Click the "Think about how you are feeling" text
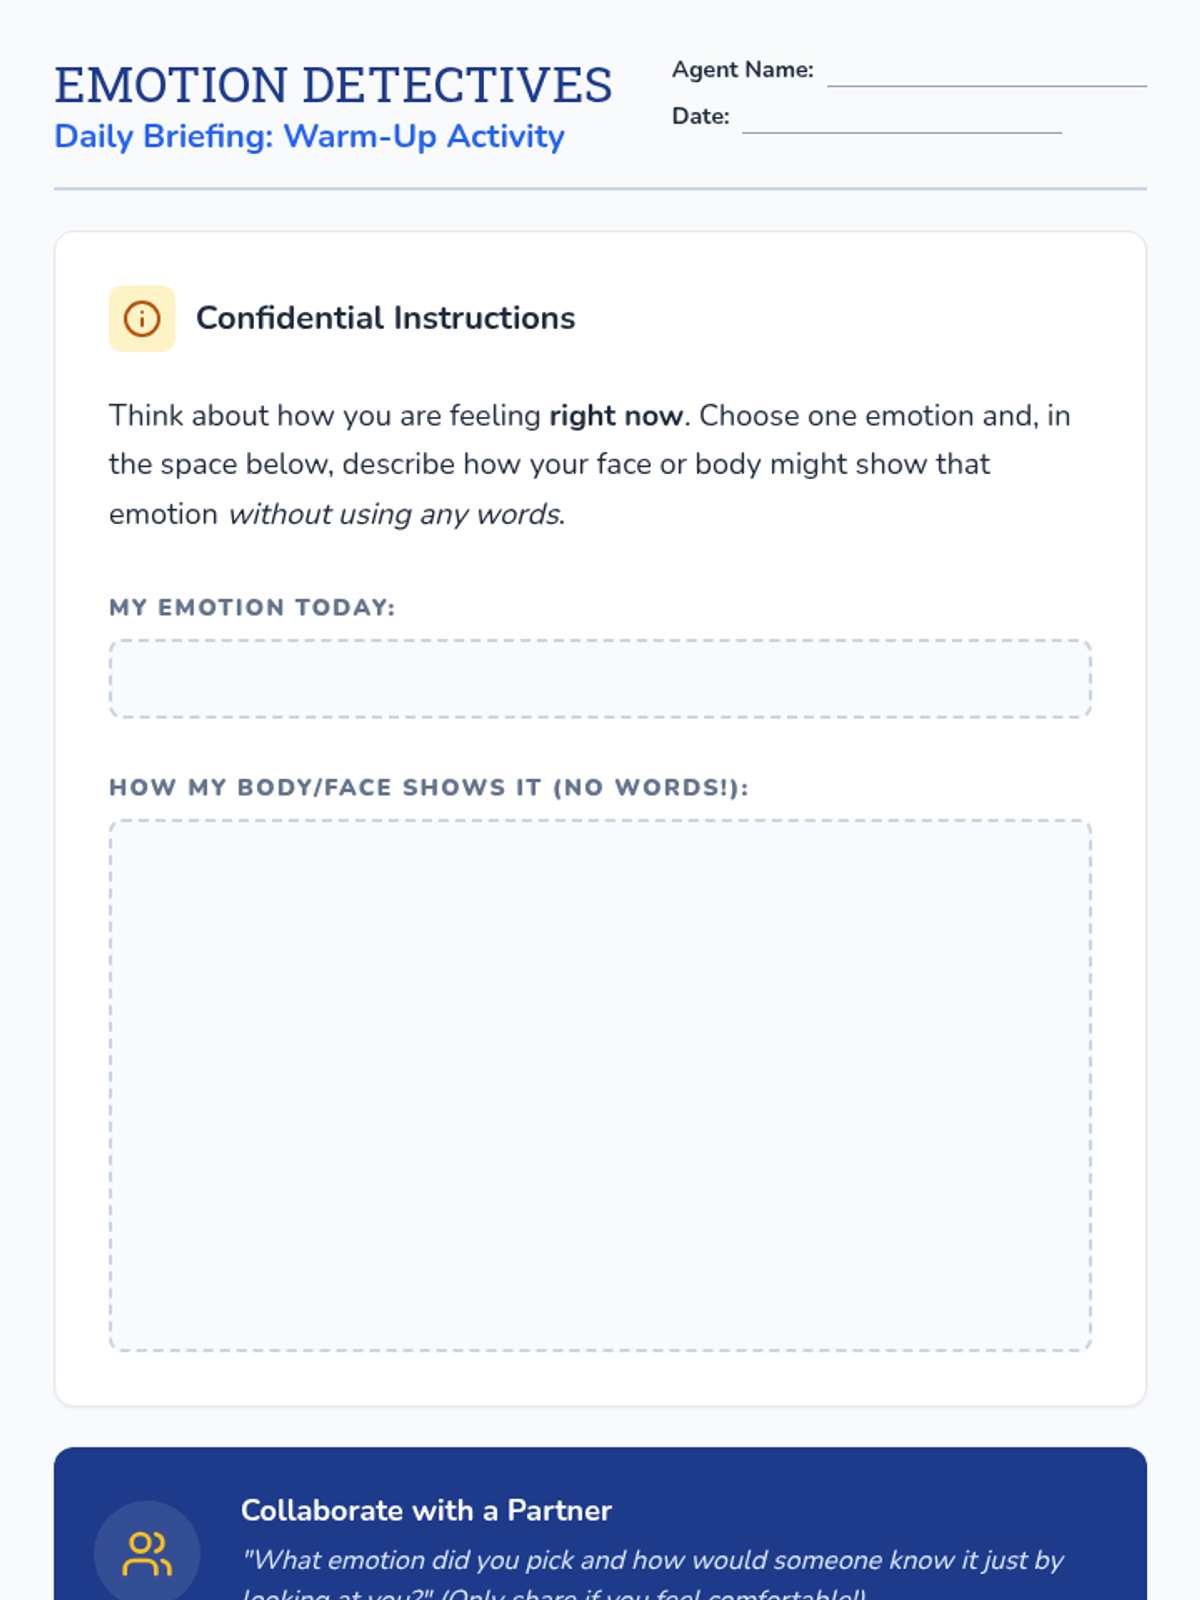Viewport: 1200px width, 1600px height. 325,416
